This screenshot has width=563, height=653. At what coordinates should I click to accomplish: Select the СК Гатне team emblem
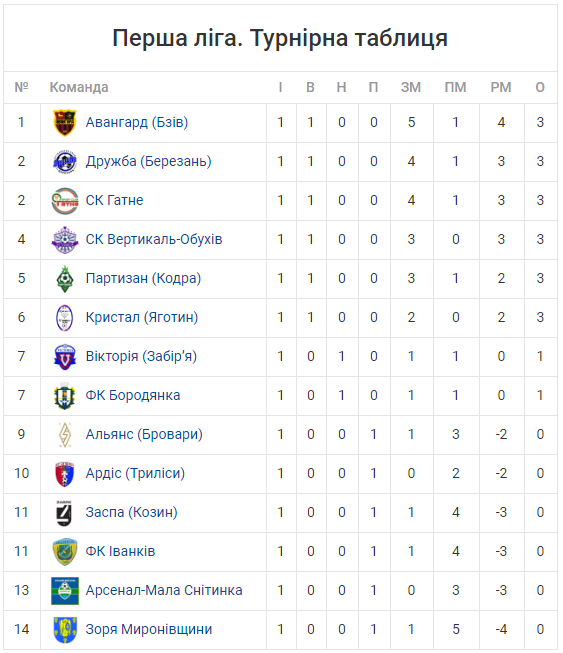[65, 201]
